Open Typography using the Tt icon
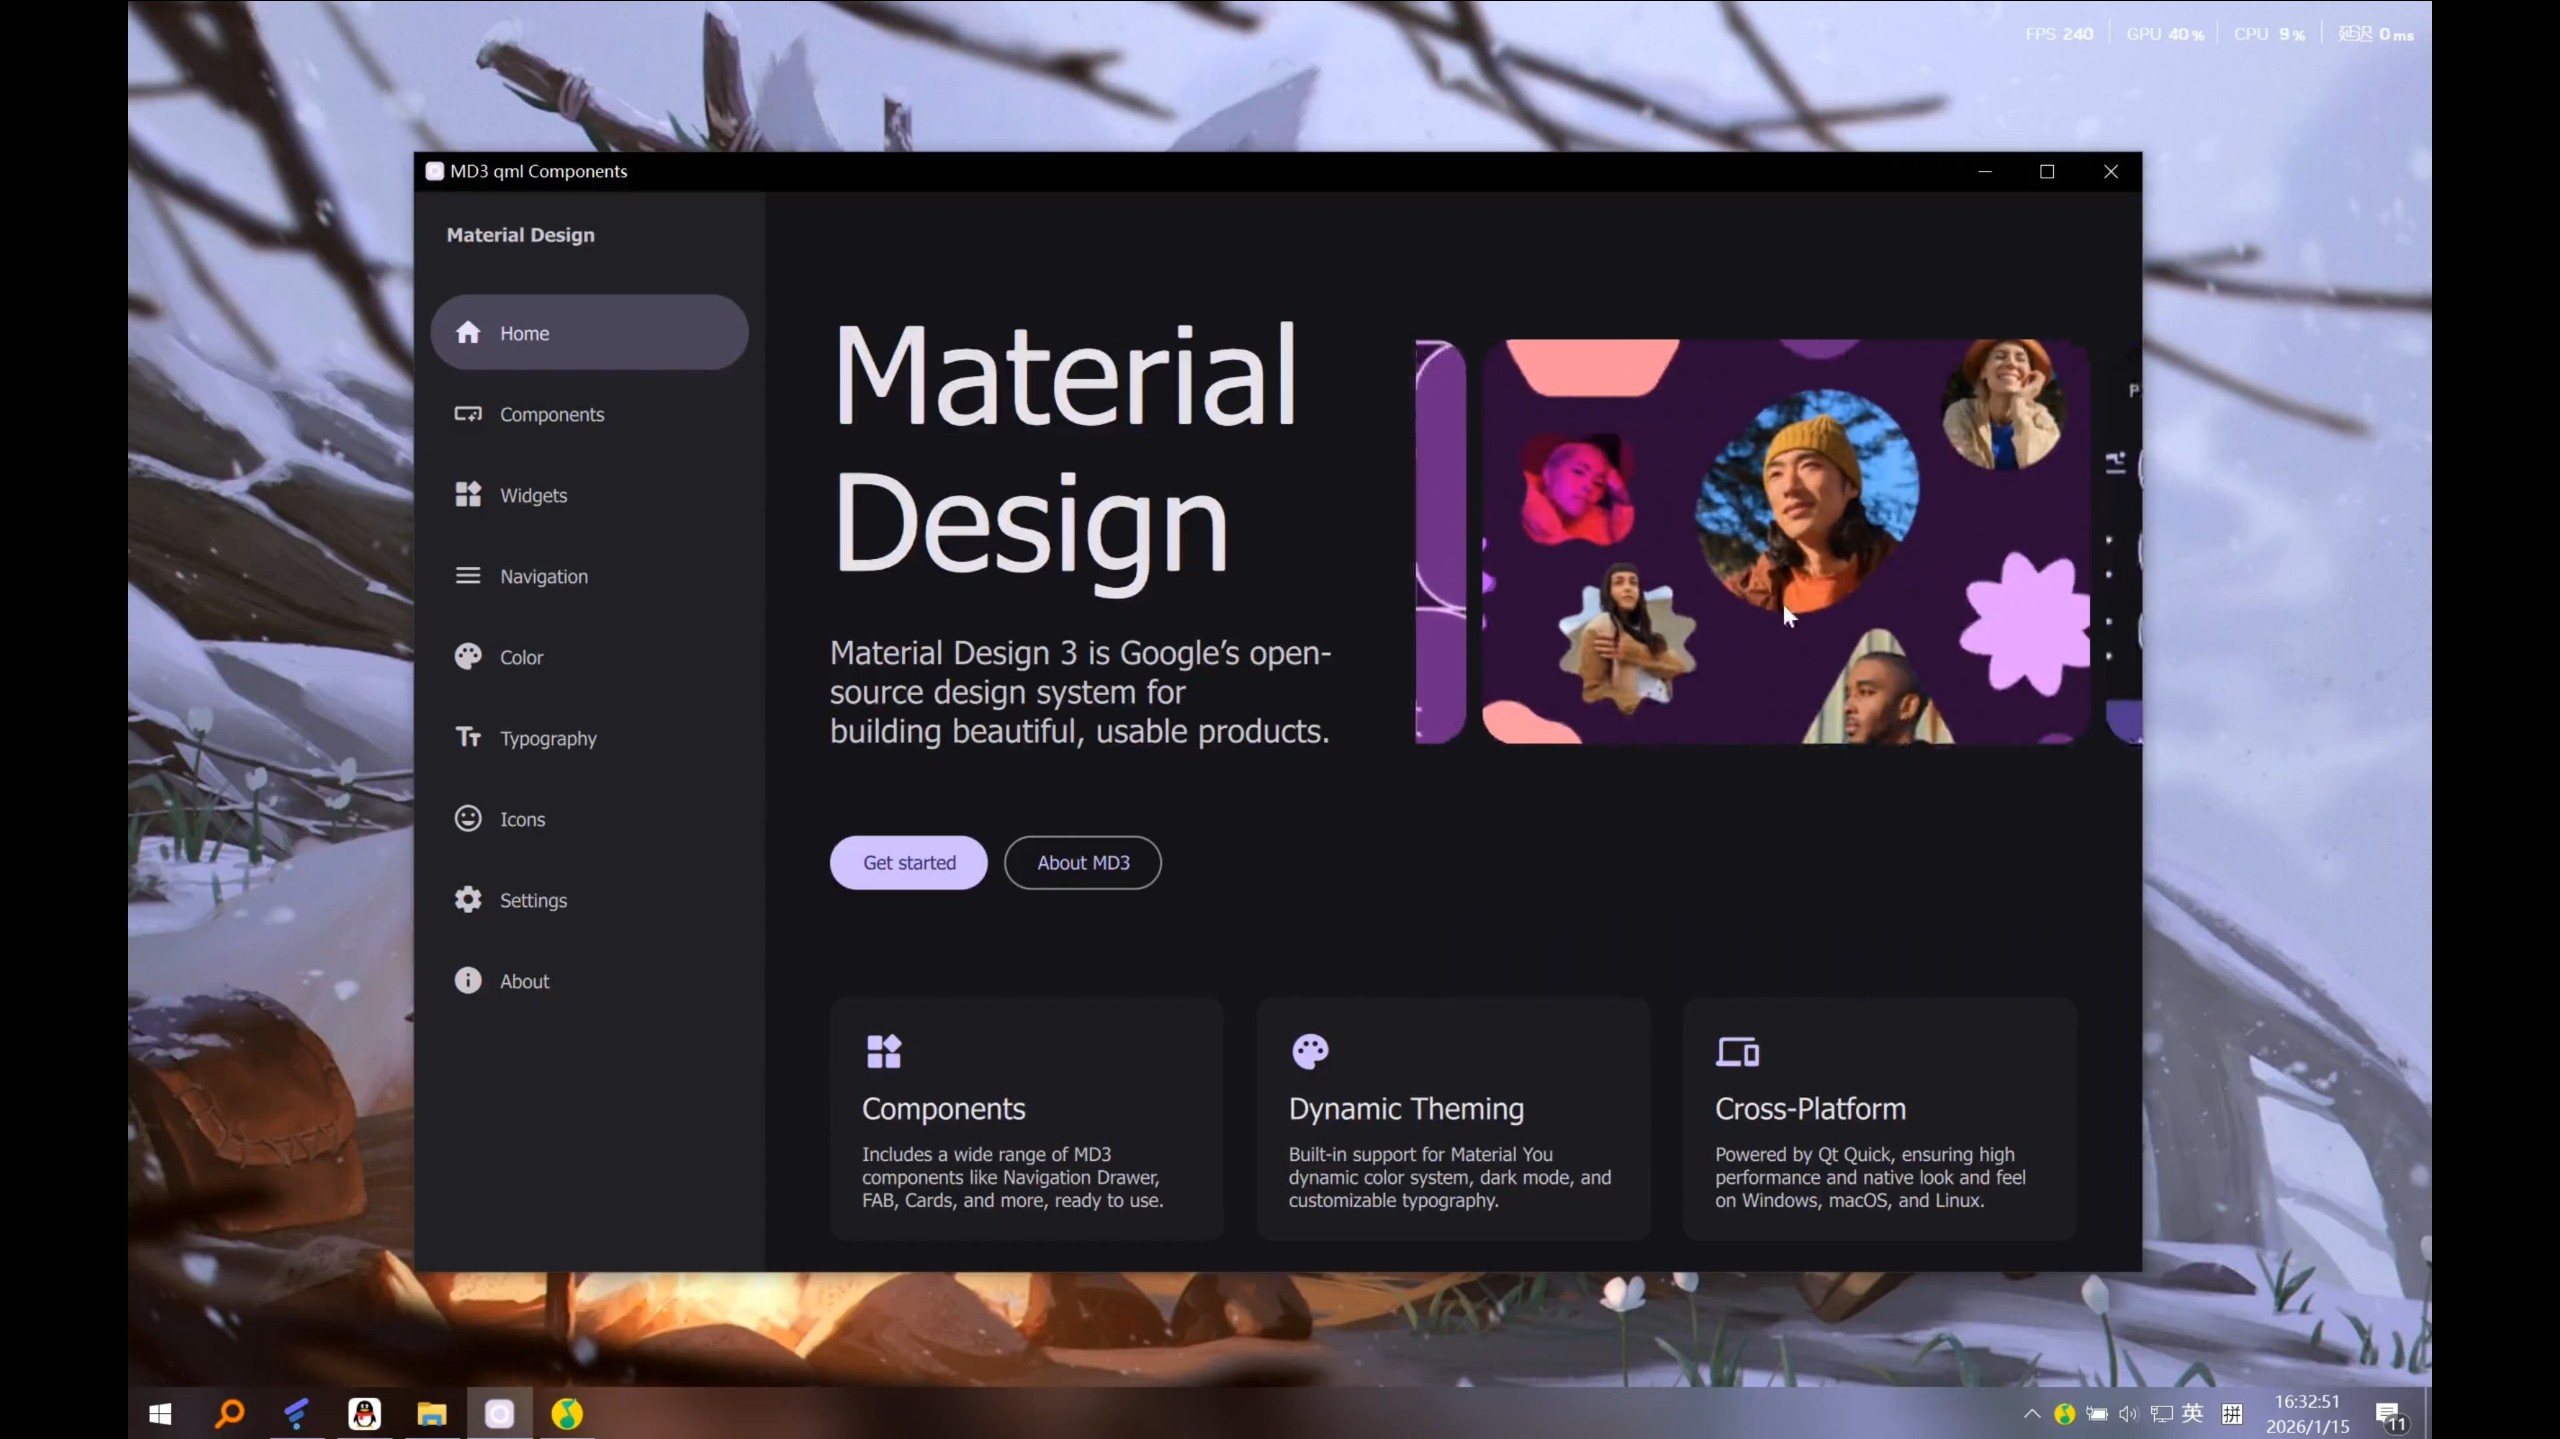The height and width of the screenshot is (1439, 2560). pyautogui.click(x=468, y=738)
